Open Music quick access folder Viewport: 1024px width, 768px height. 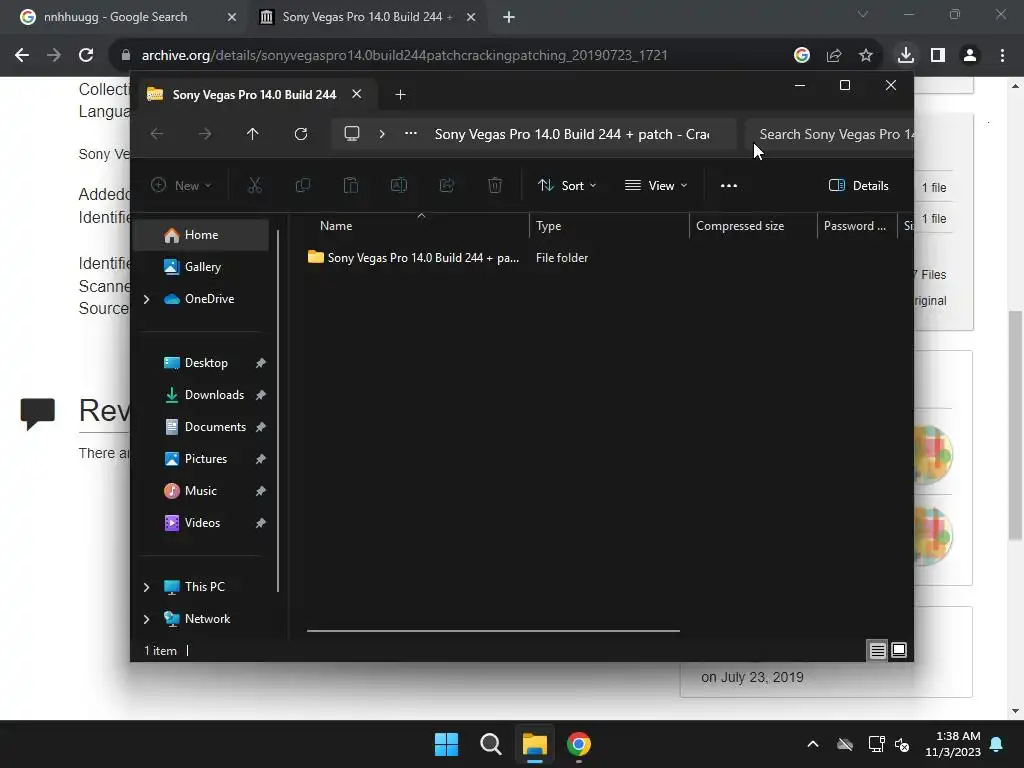click(201, 491)
